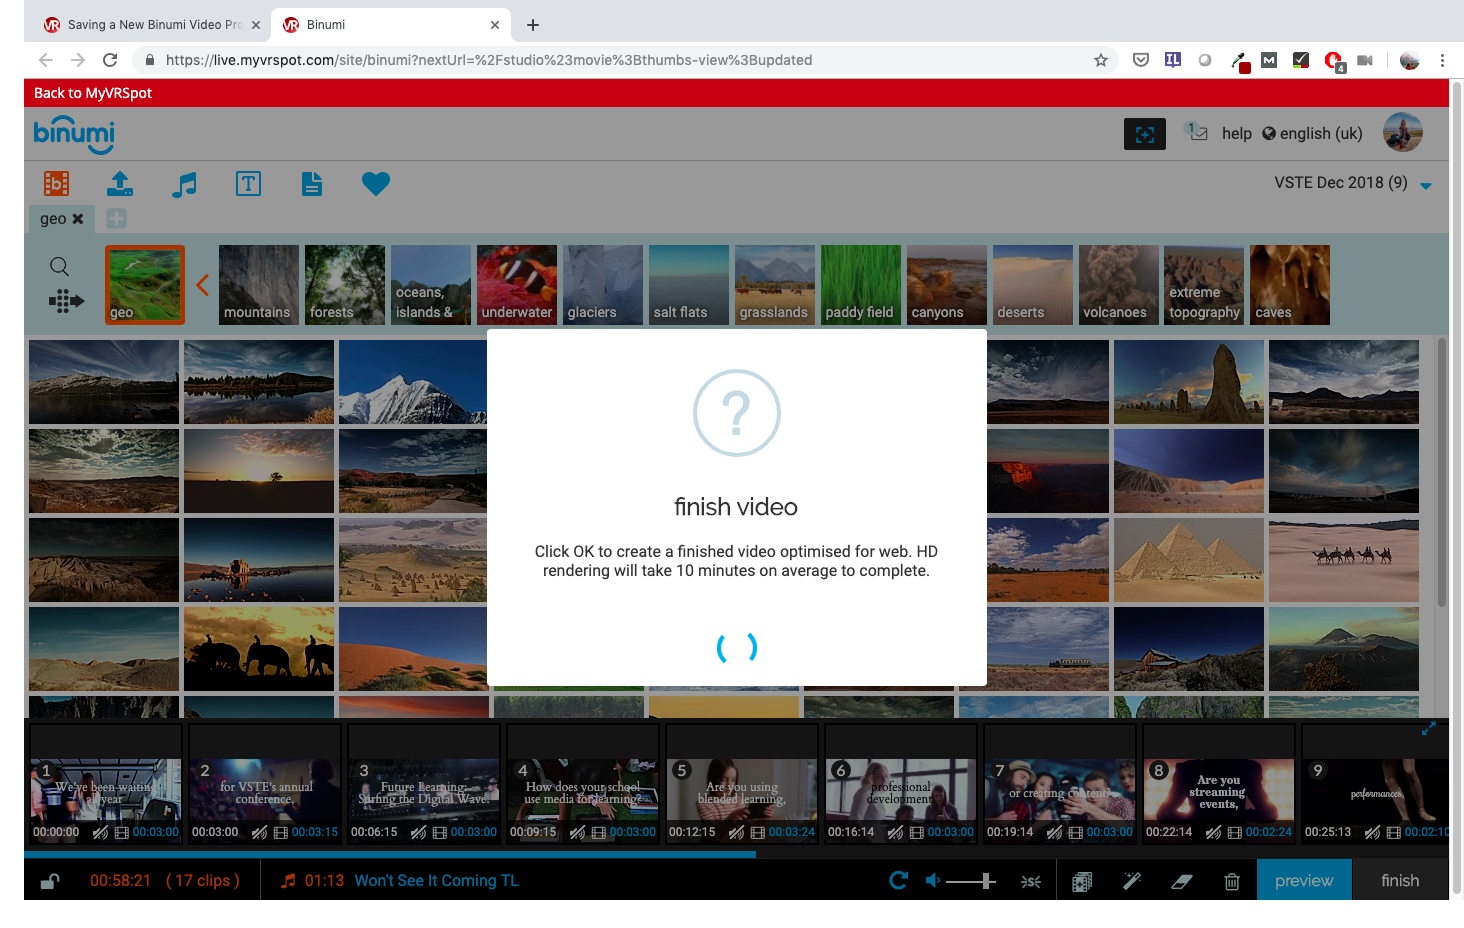Expand the VSTE Dec 2018 project dropdown
Viewport: 1464px width, 928px height.
(1426, 185)
